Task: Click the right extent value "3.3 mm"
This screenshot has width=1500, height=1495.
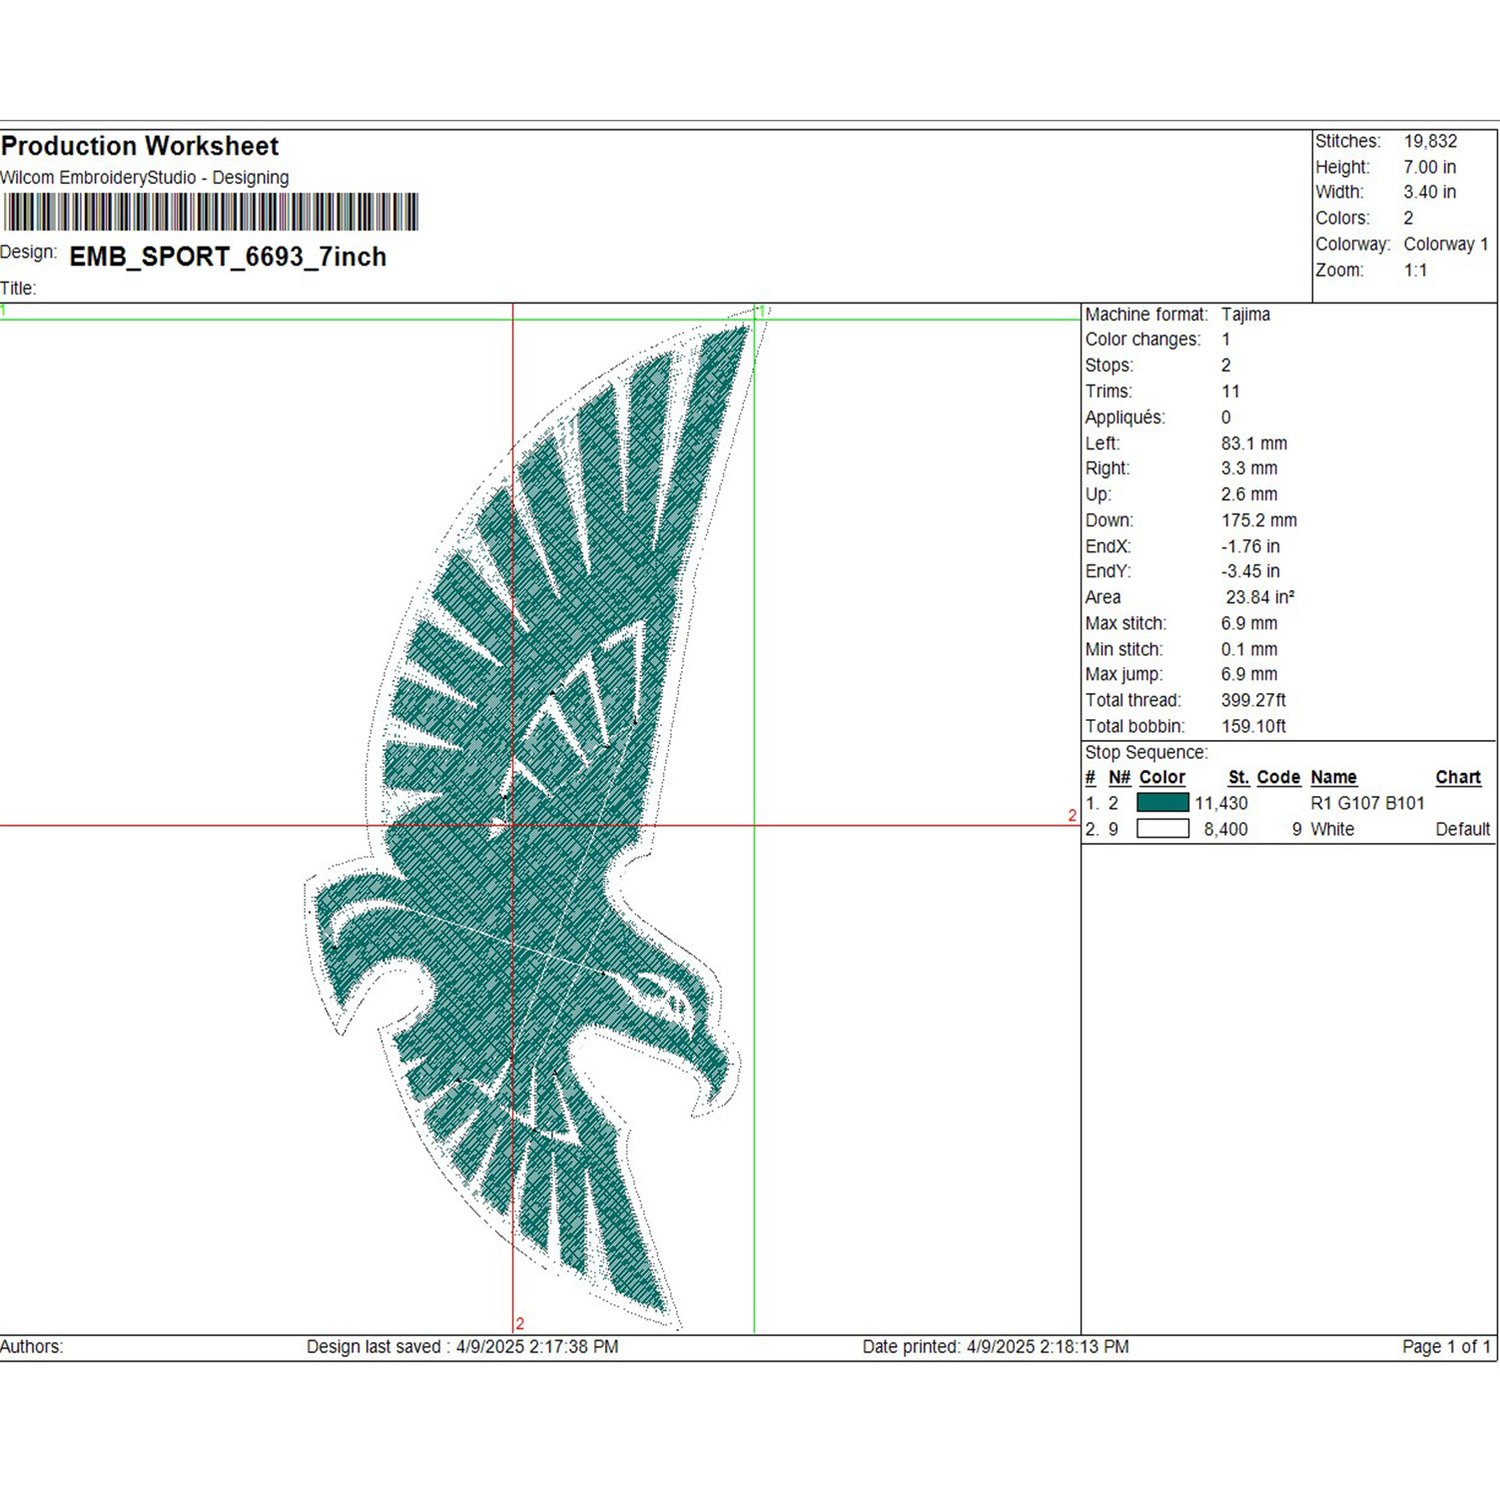Action: (x=1249, y=468)
